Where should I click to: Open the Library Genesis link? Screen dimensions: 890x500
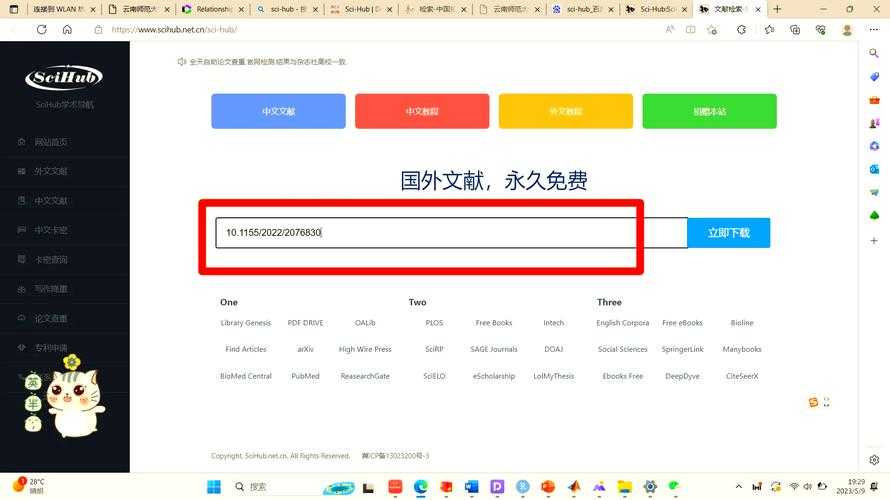[x=246, y=323]
